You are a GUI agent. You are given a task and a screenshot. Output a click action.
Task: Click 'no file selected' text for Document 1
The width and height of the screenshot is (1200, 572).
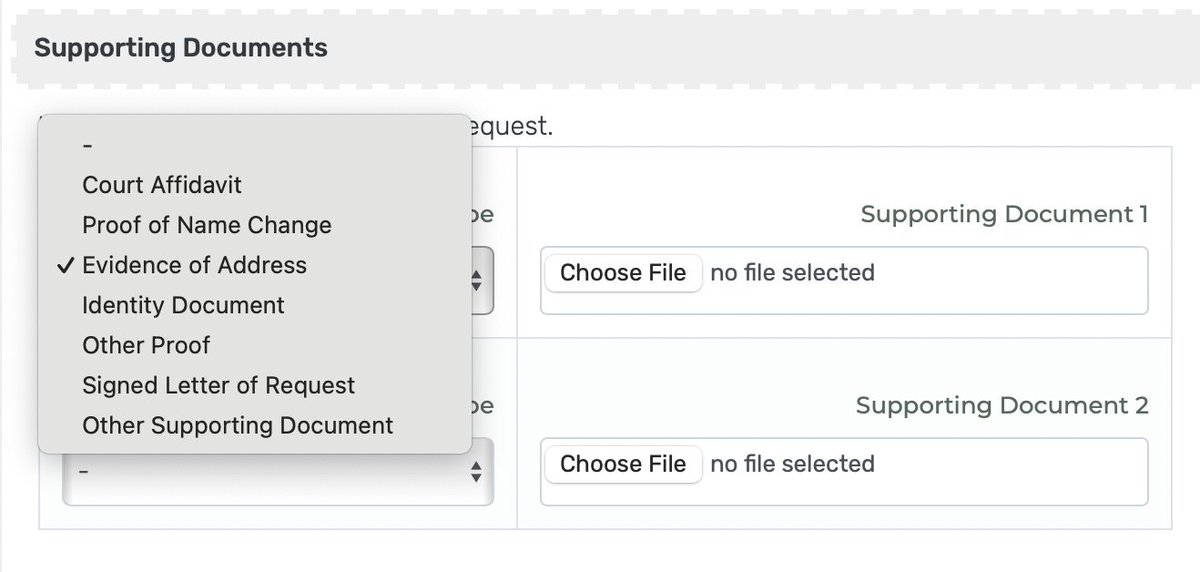coord(792,272)
